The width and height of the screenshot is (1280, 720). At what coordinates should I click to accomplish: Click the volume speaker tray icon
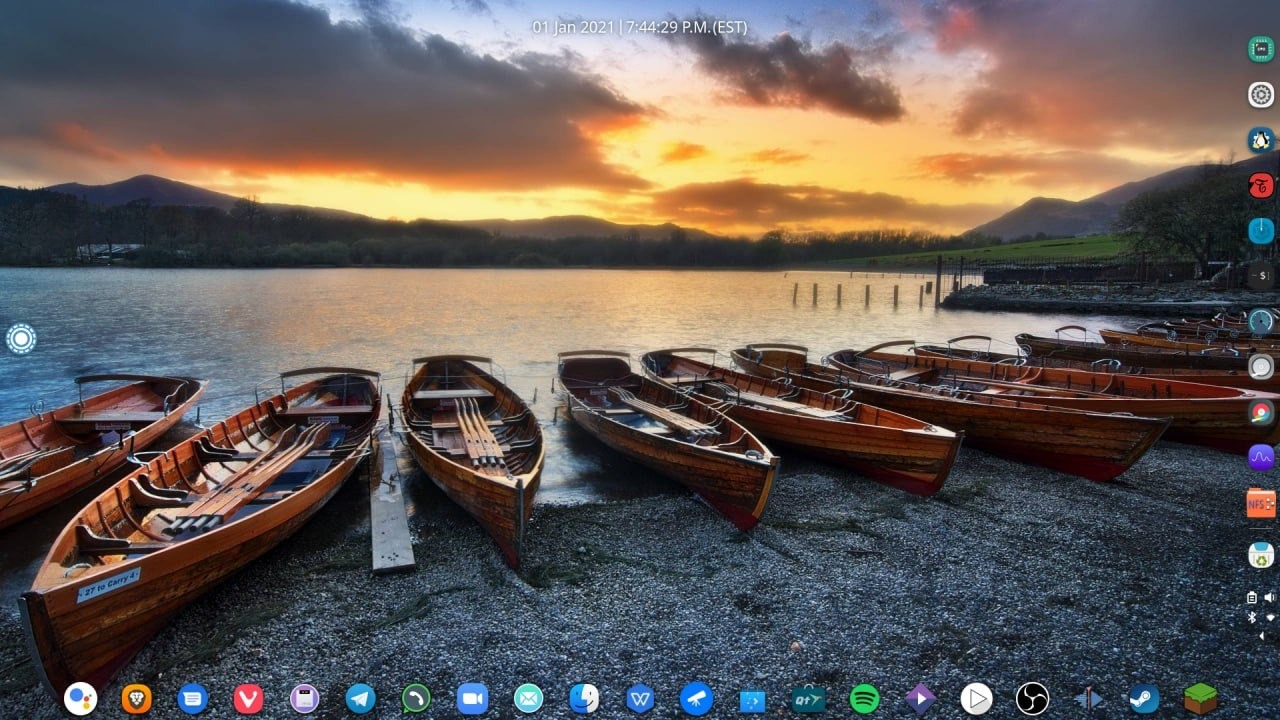coord(1270,597)
